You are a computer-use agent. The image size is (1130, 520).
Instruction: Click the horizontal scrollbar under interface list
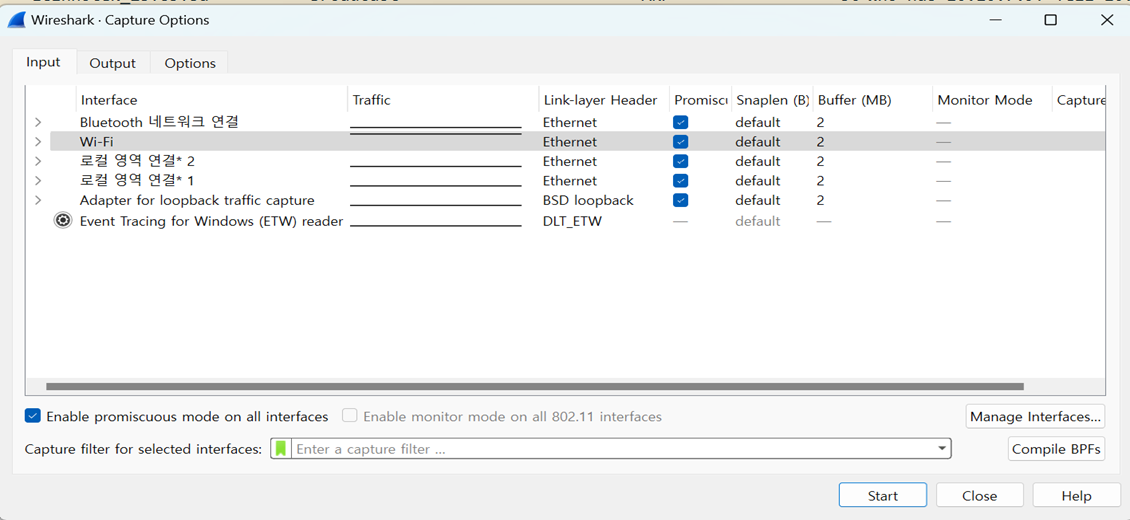coord(535,386)
